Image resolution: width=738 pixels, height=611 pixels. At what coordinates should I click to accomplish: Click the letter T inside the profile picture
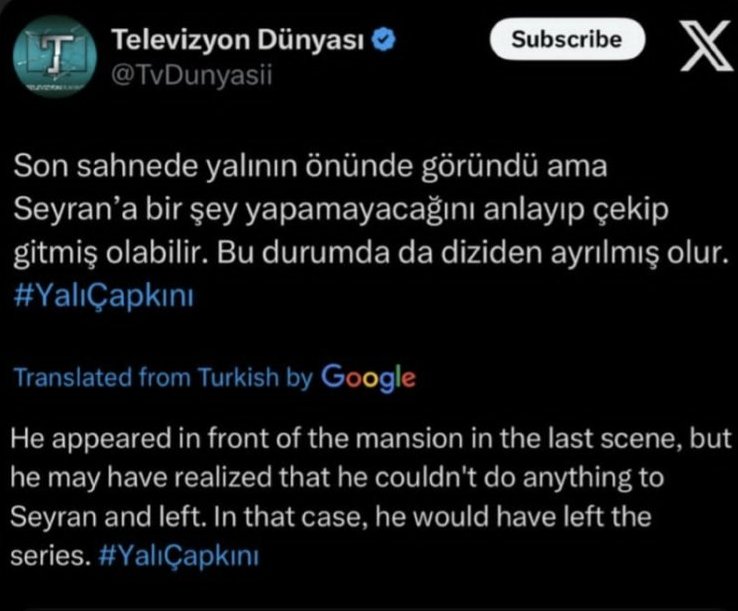[56, 54]
